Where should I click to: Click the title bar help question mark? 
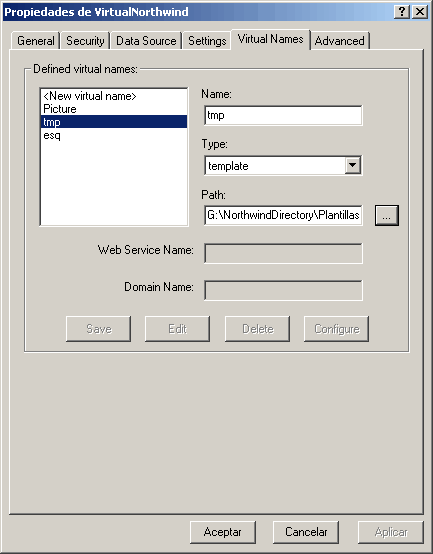tap(402, 12)
